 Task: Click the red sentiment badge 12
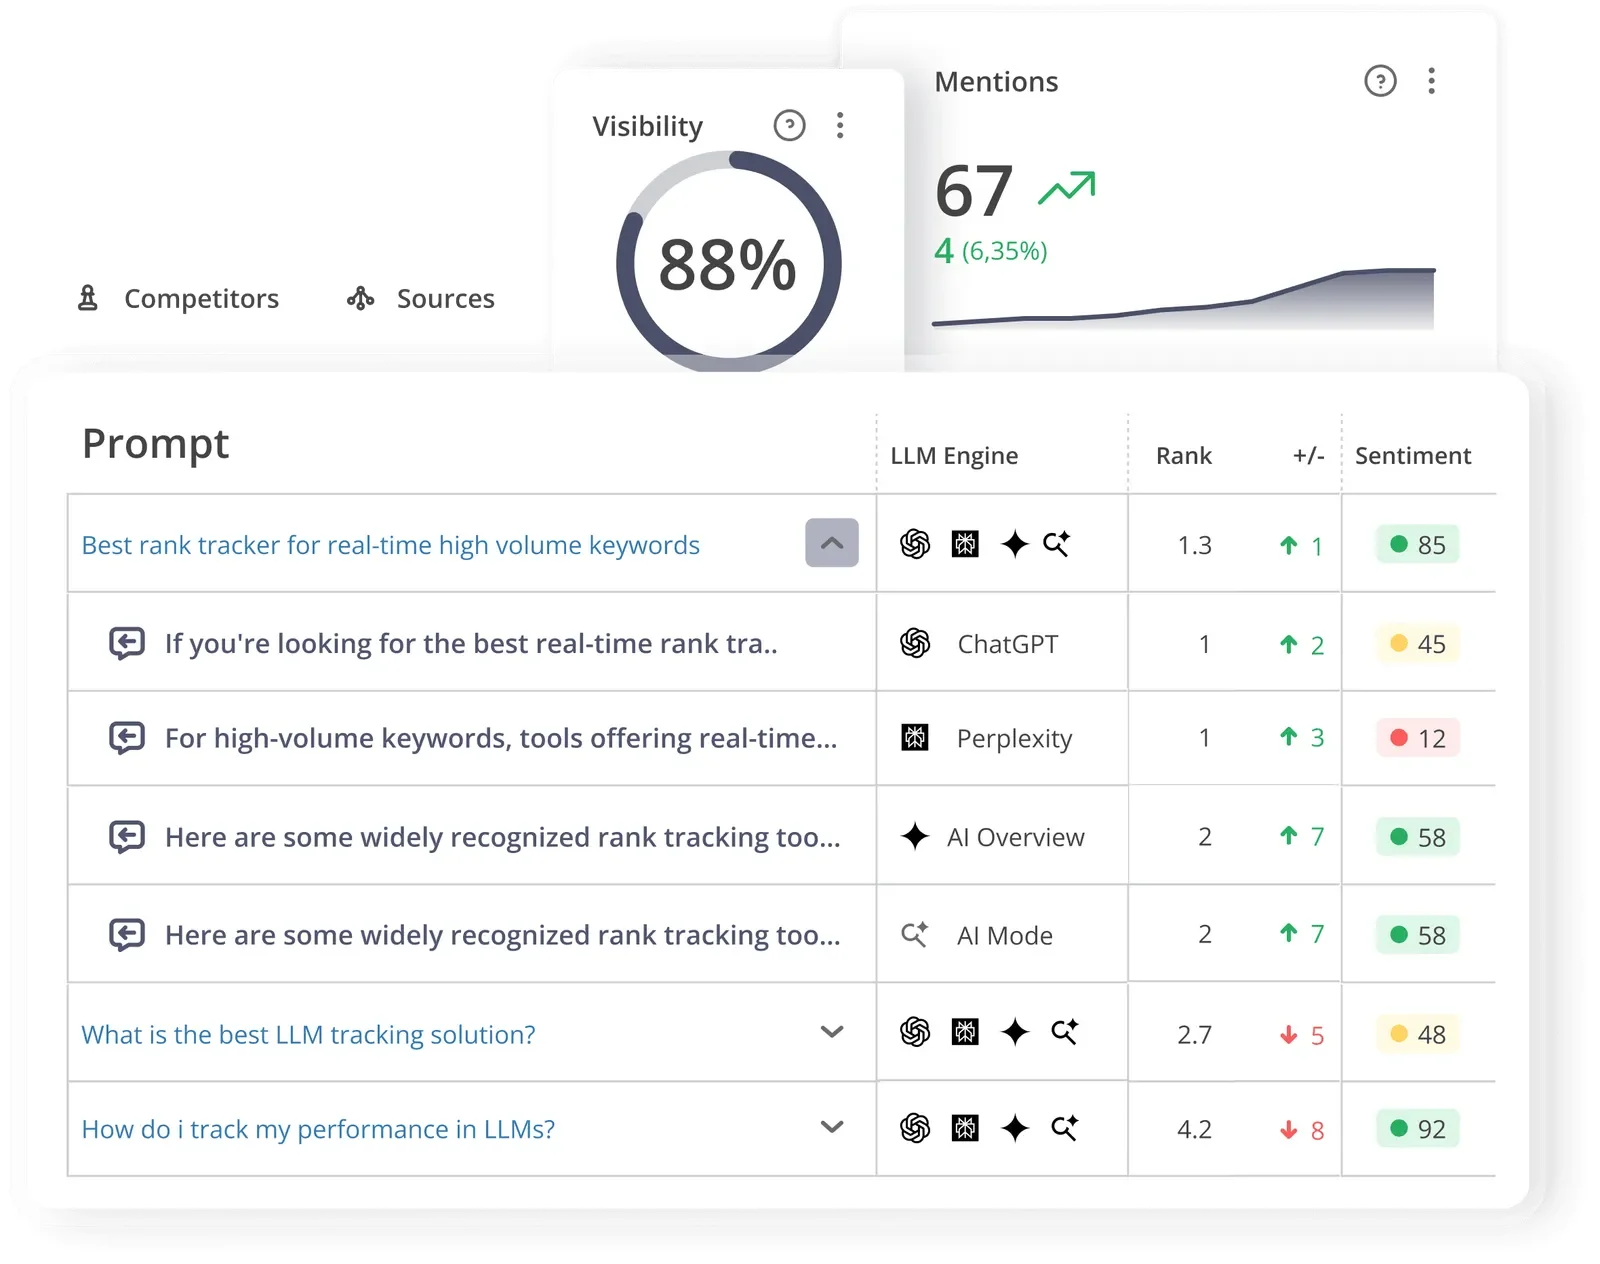1418,739
